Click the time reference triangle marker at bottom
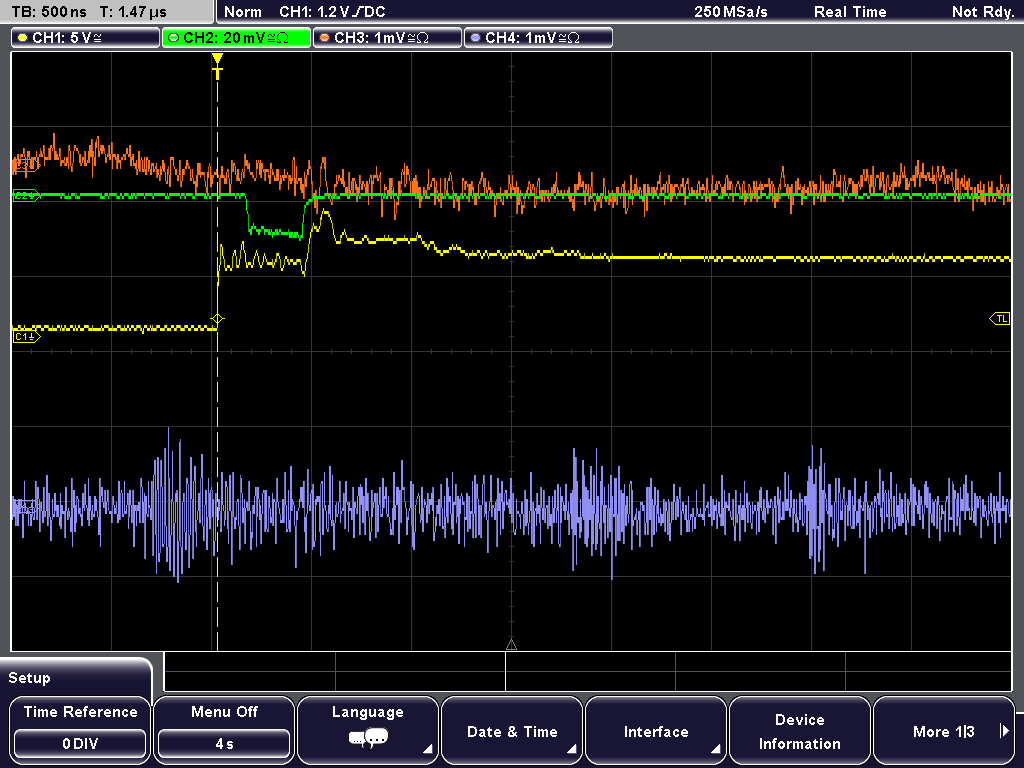The height and width of the screenshot is (768, 1024). (511, 645)
